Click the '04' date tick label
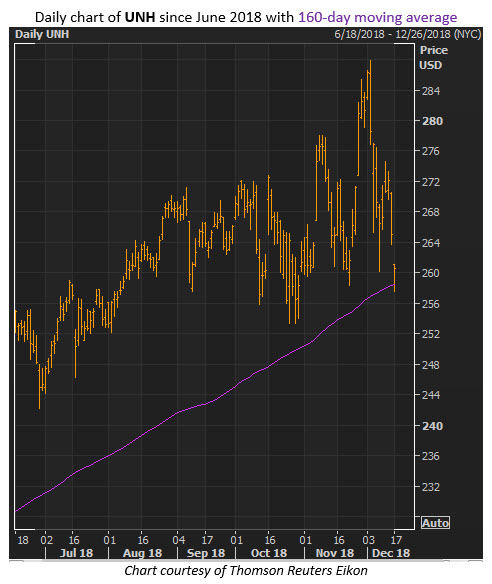 (179, 540)
